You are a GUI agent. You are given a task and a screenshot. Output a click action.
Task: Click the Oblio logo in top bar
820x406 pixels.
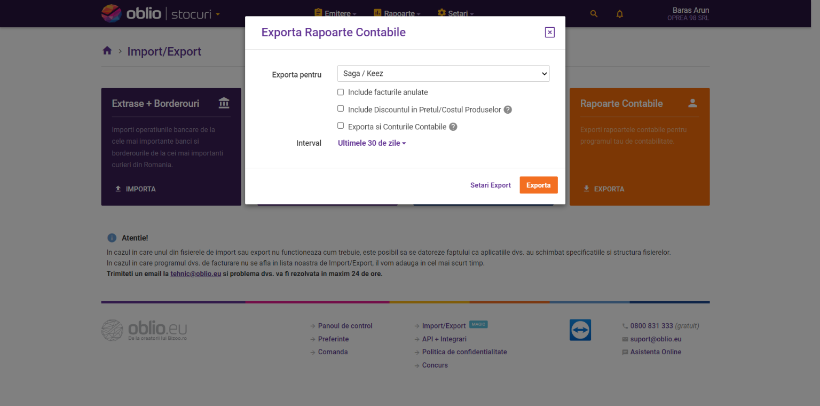[129, 14]
